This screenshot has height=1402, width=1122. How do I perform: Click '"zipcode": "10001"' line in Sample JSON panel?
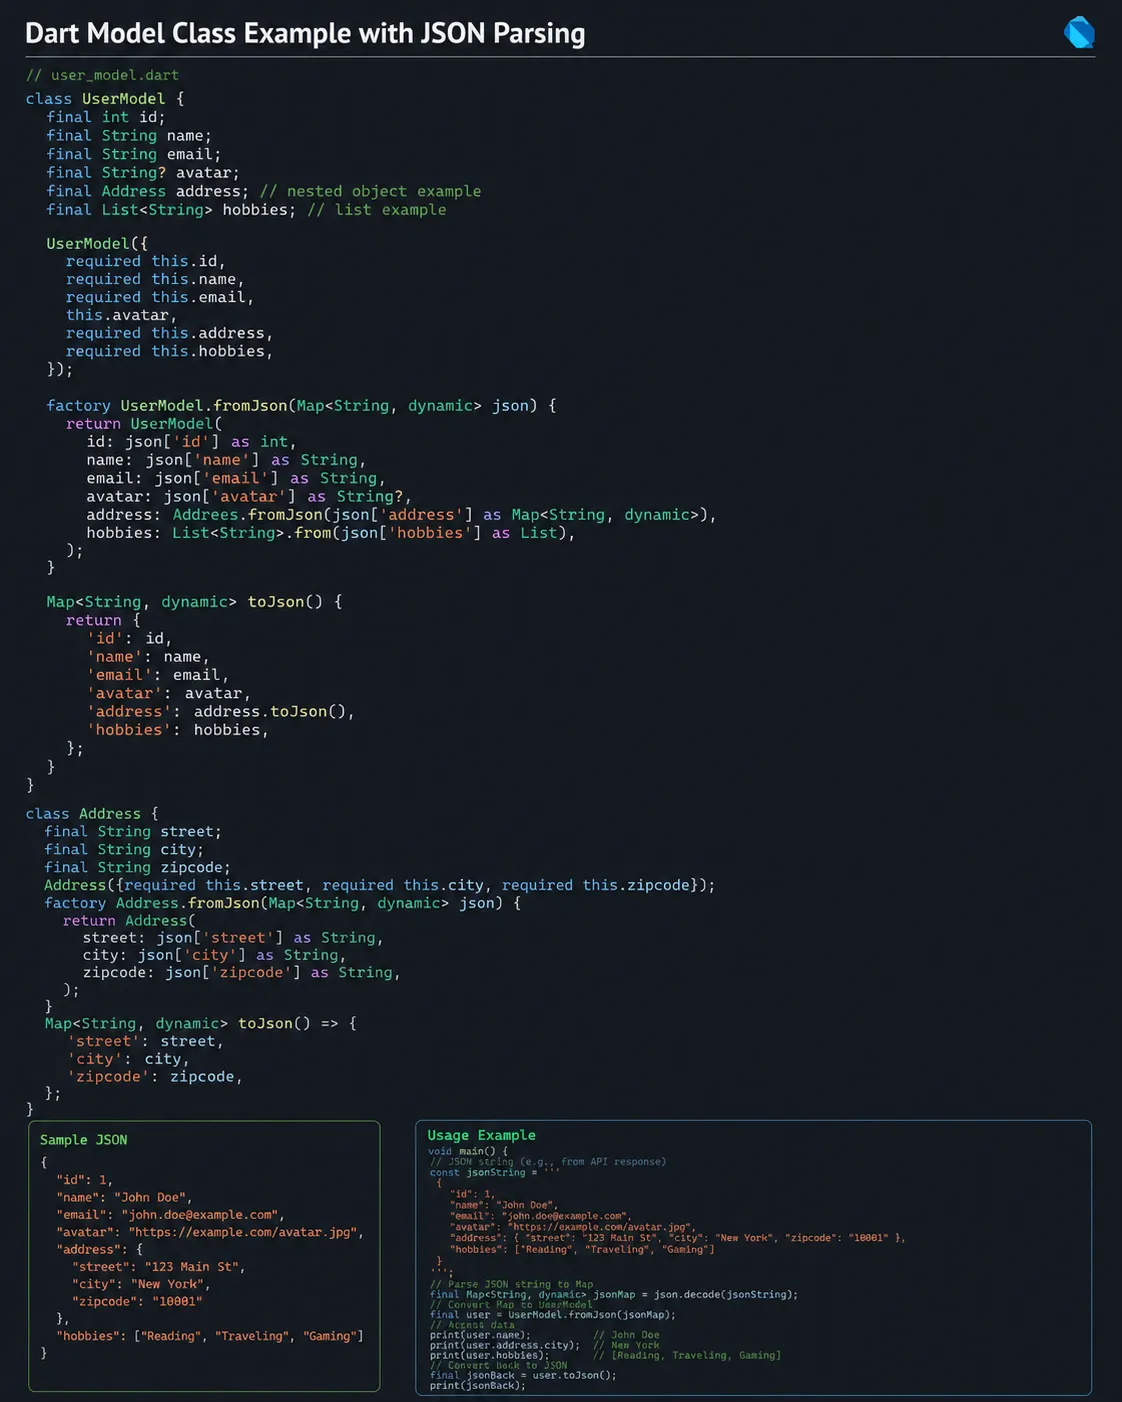(137, 1301)
